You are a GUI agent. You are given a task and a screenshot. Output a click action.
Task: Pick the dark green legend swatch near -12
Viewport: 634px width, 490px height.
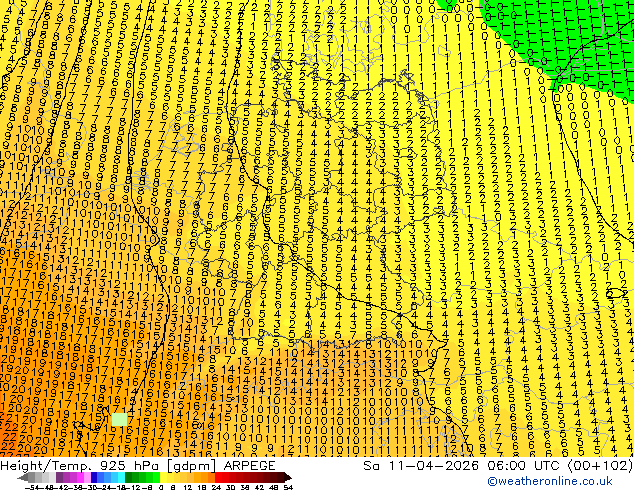[x=129, y=477]
